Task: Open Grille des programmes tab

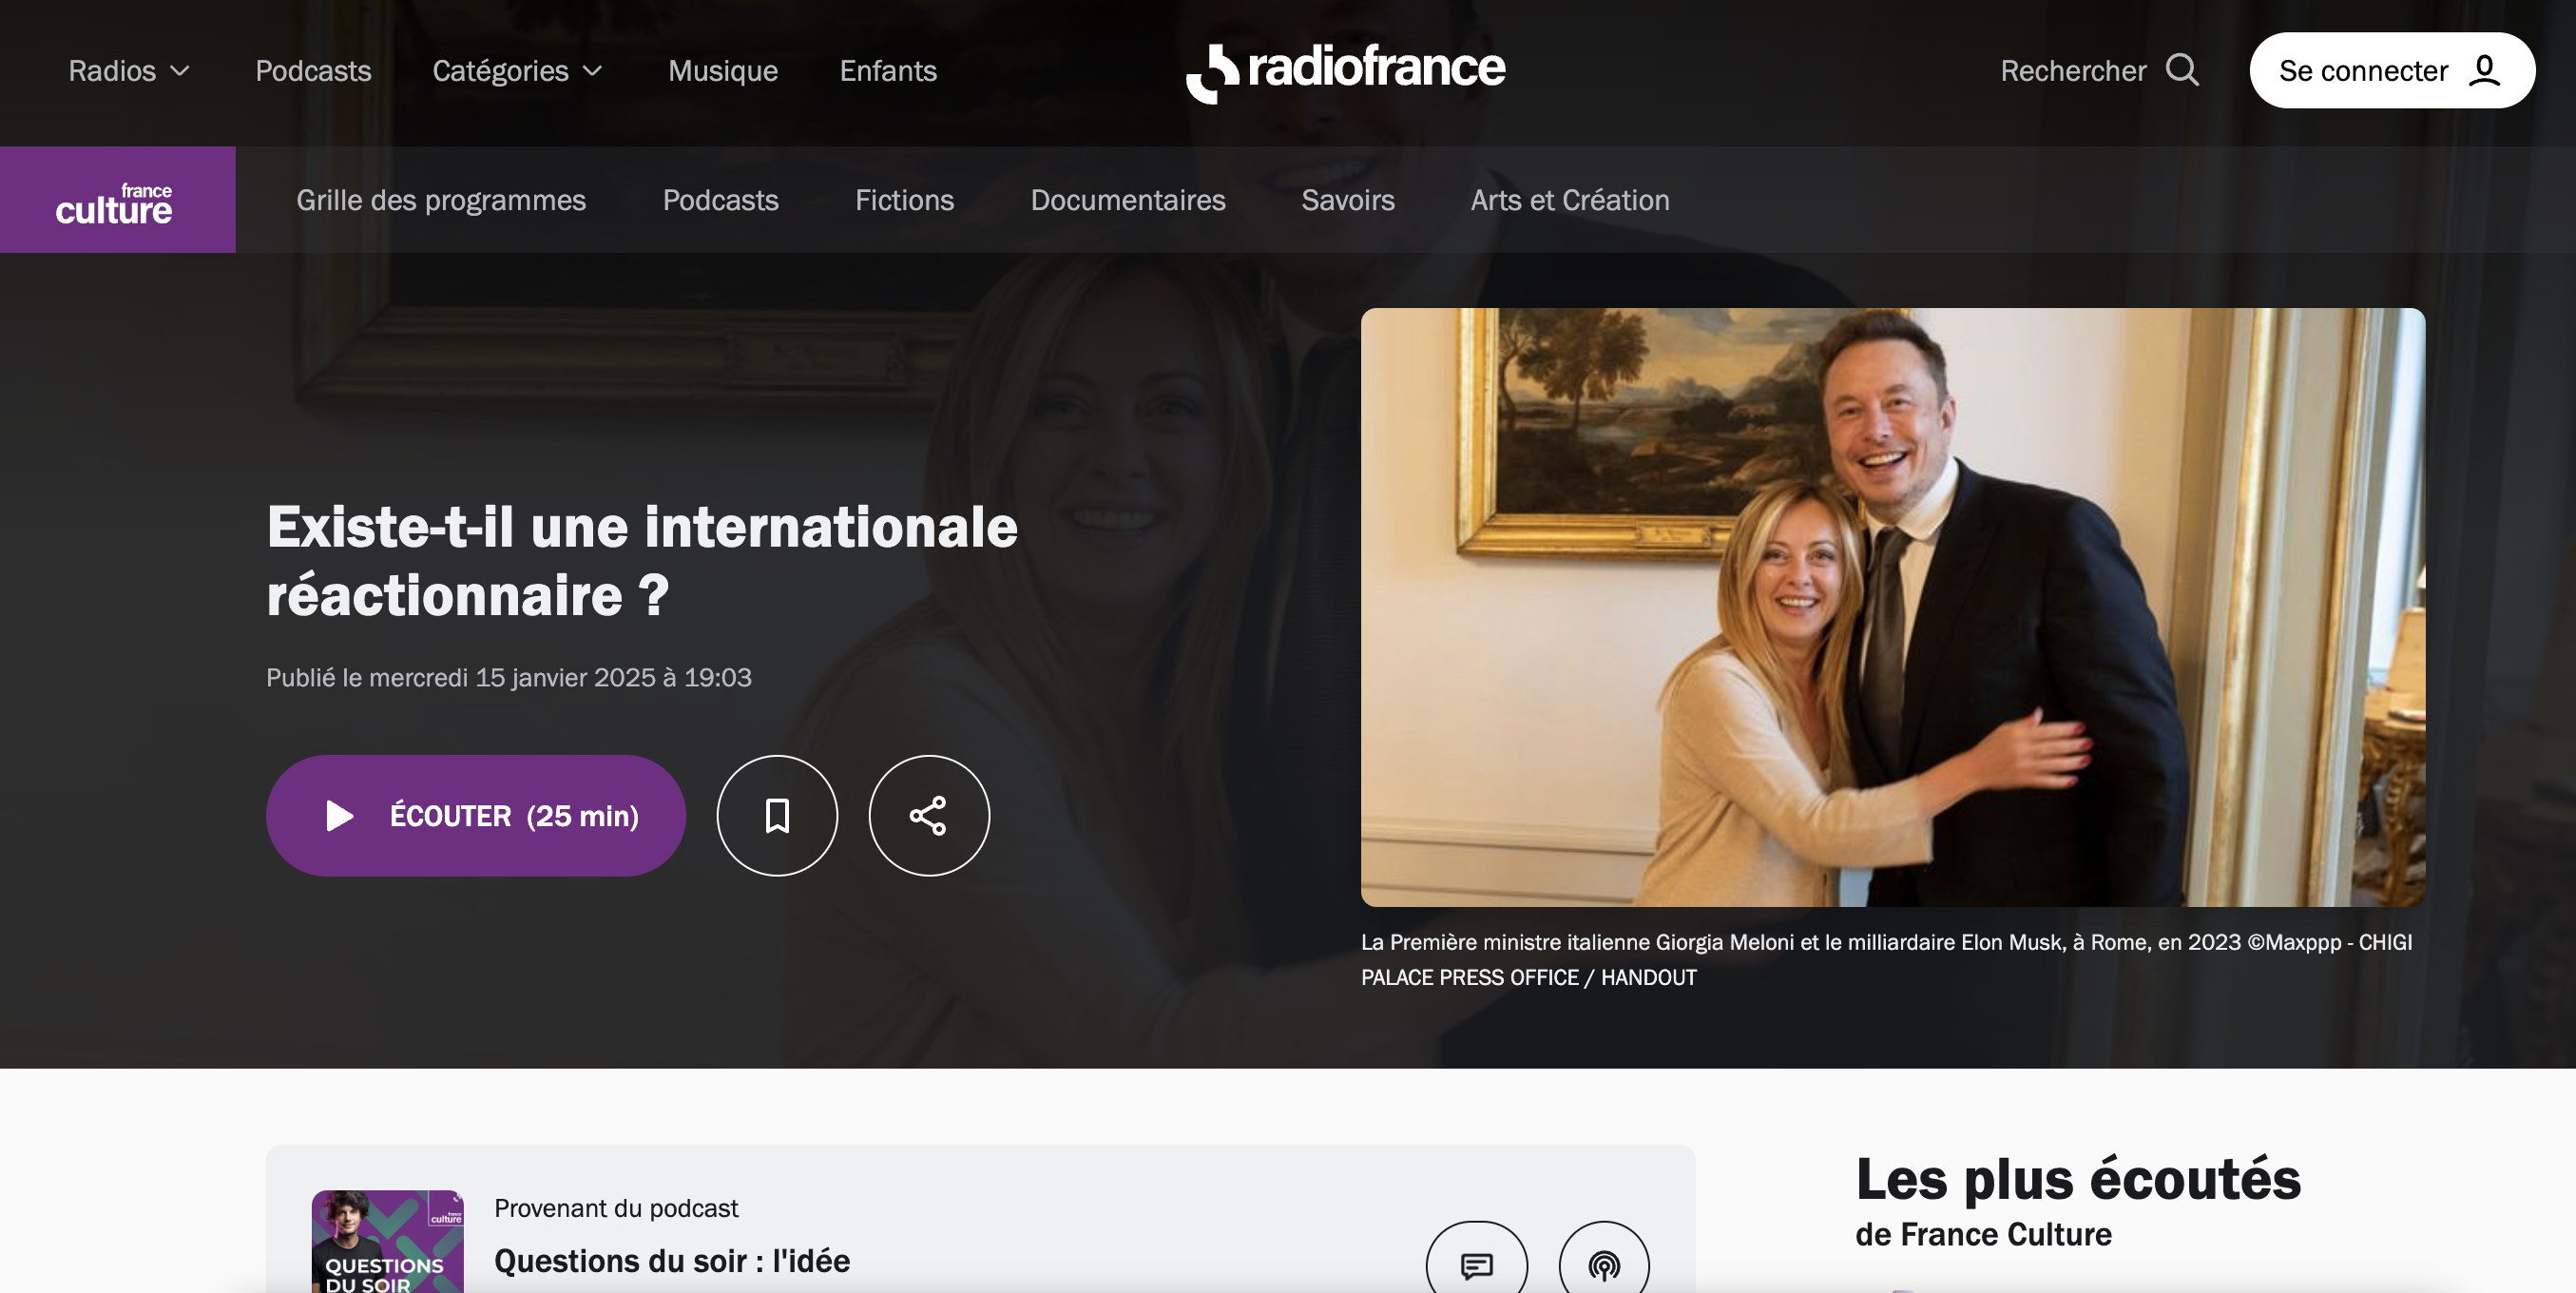Action: coord(440,200)
